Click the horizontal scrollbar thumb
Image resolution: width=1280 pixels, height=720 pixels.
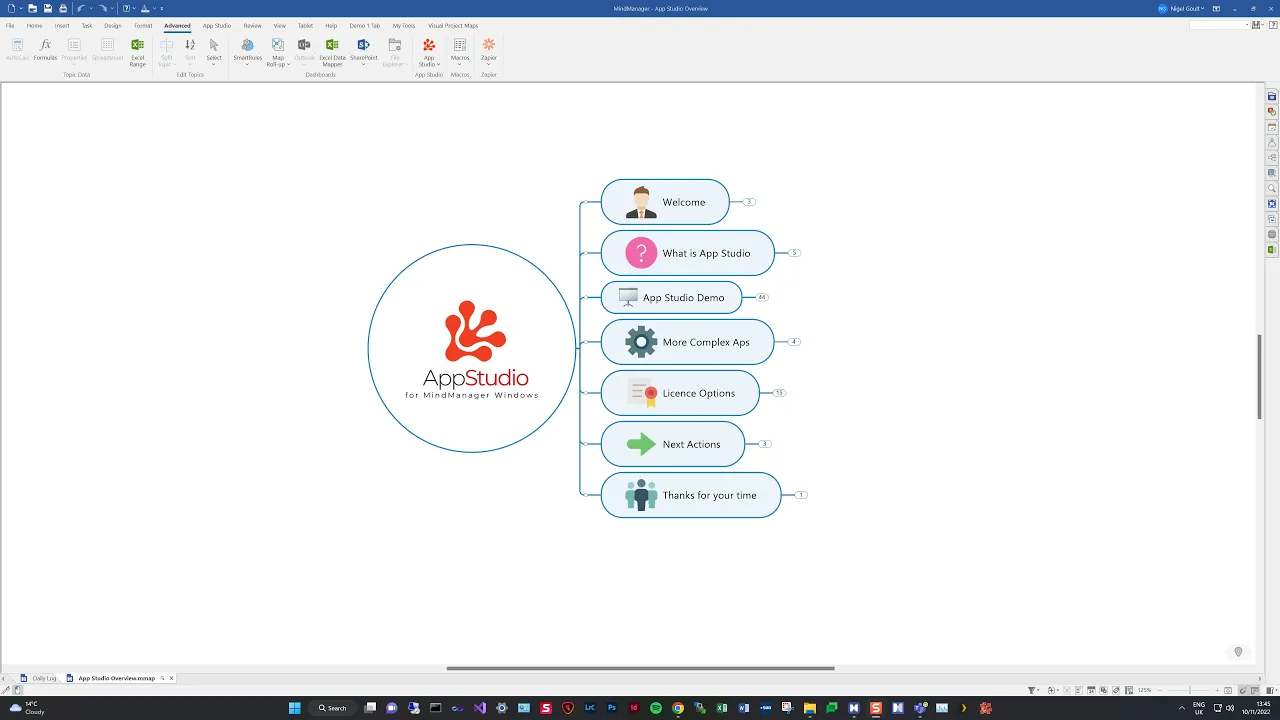pos(640,668)
